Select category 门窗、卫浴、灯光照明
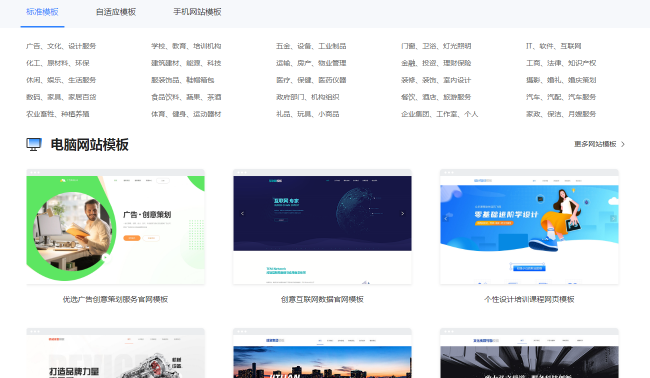Image resolution: width=650 pixels, height=378 pixels. coord(436,46)
